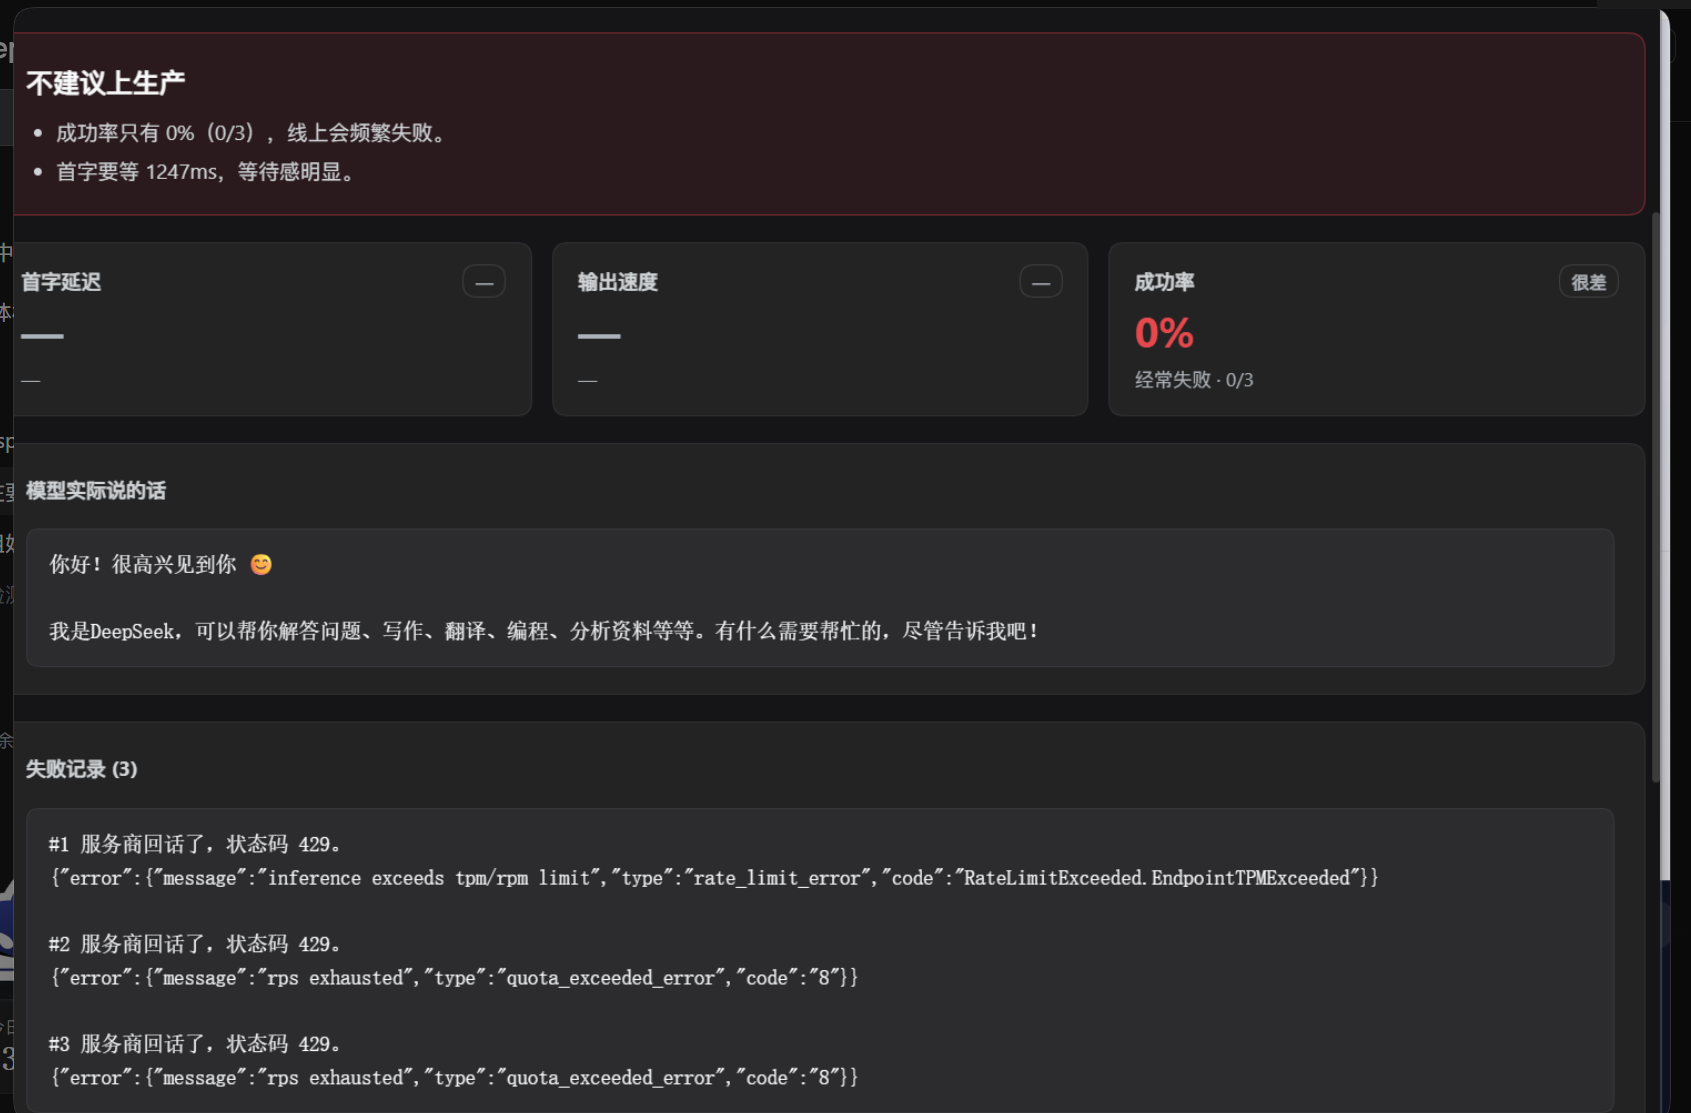Click the 失败记录 (3) heading

click(81, 769)
